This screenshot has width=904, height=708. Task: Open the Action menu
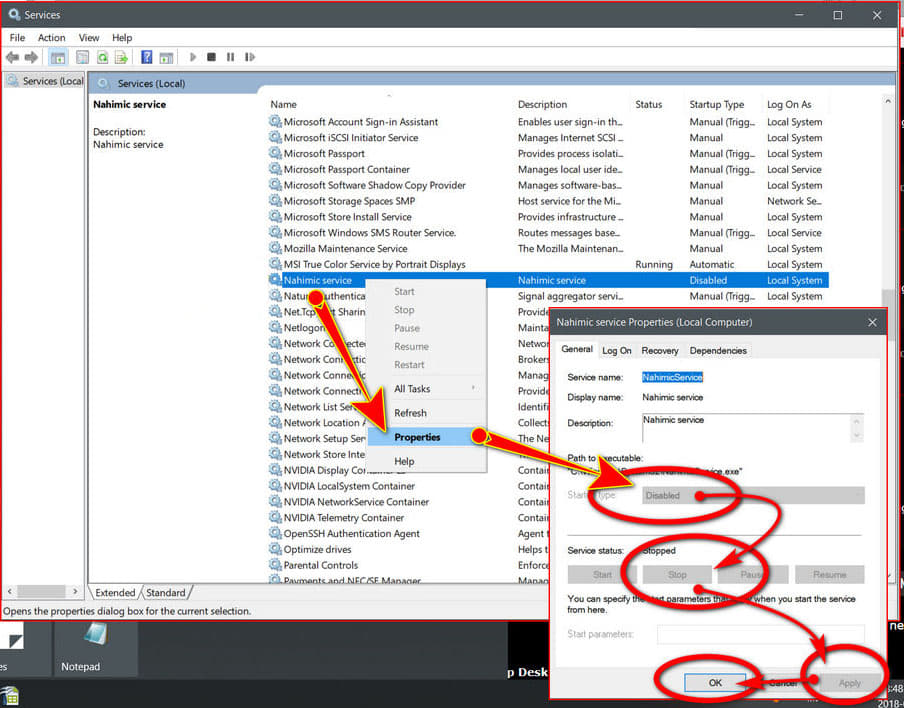[x=52, y=37]
